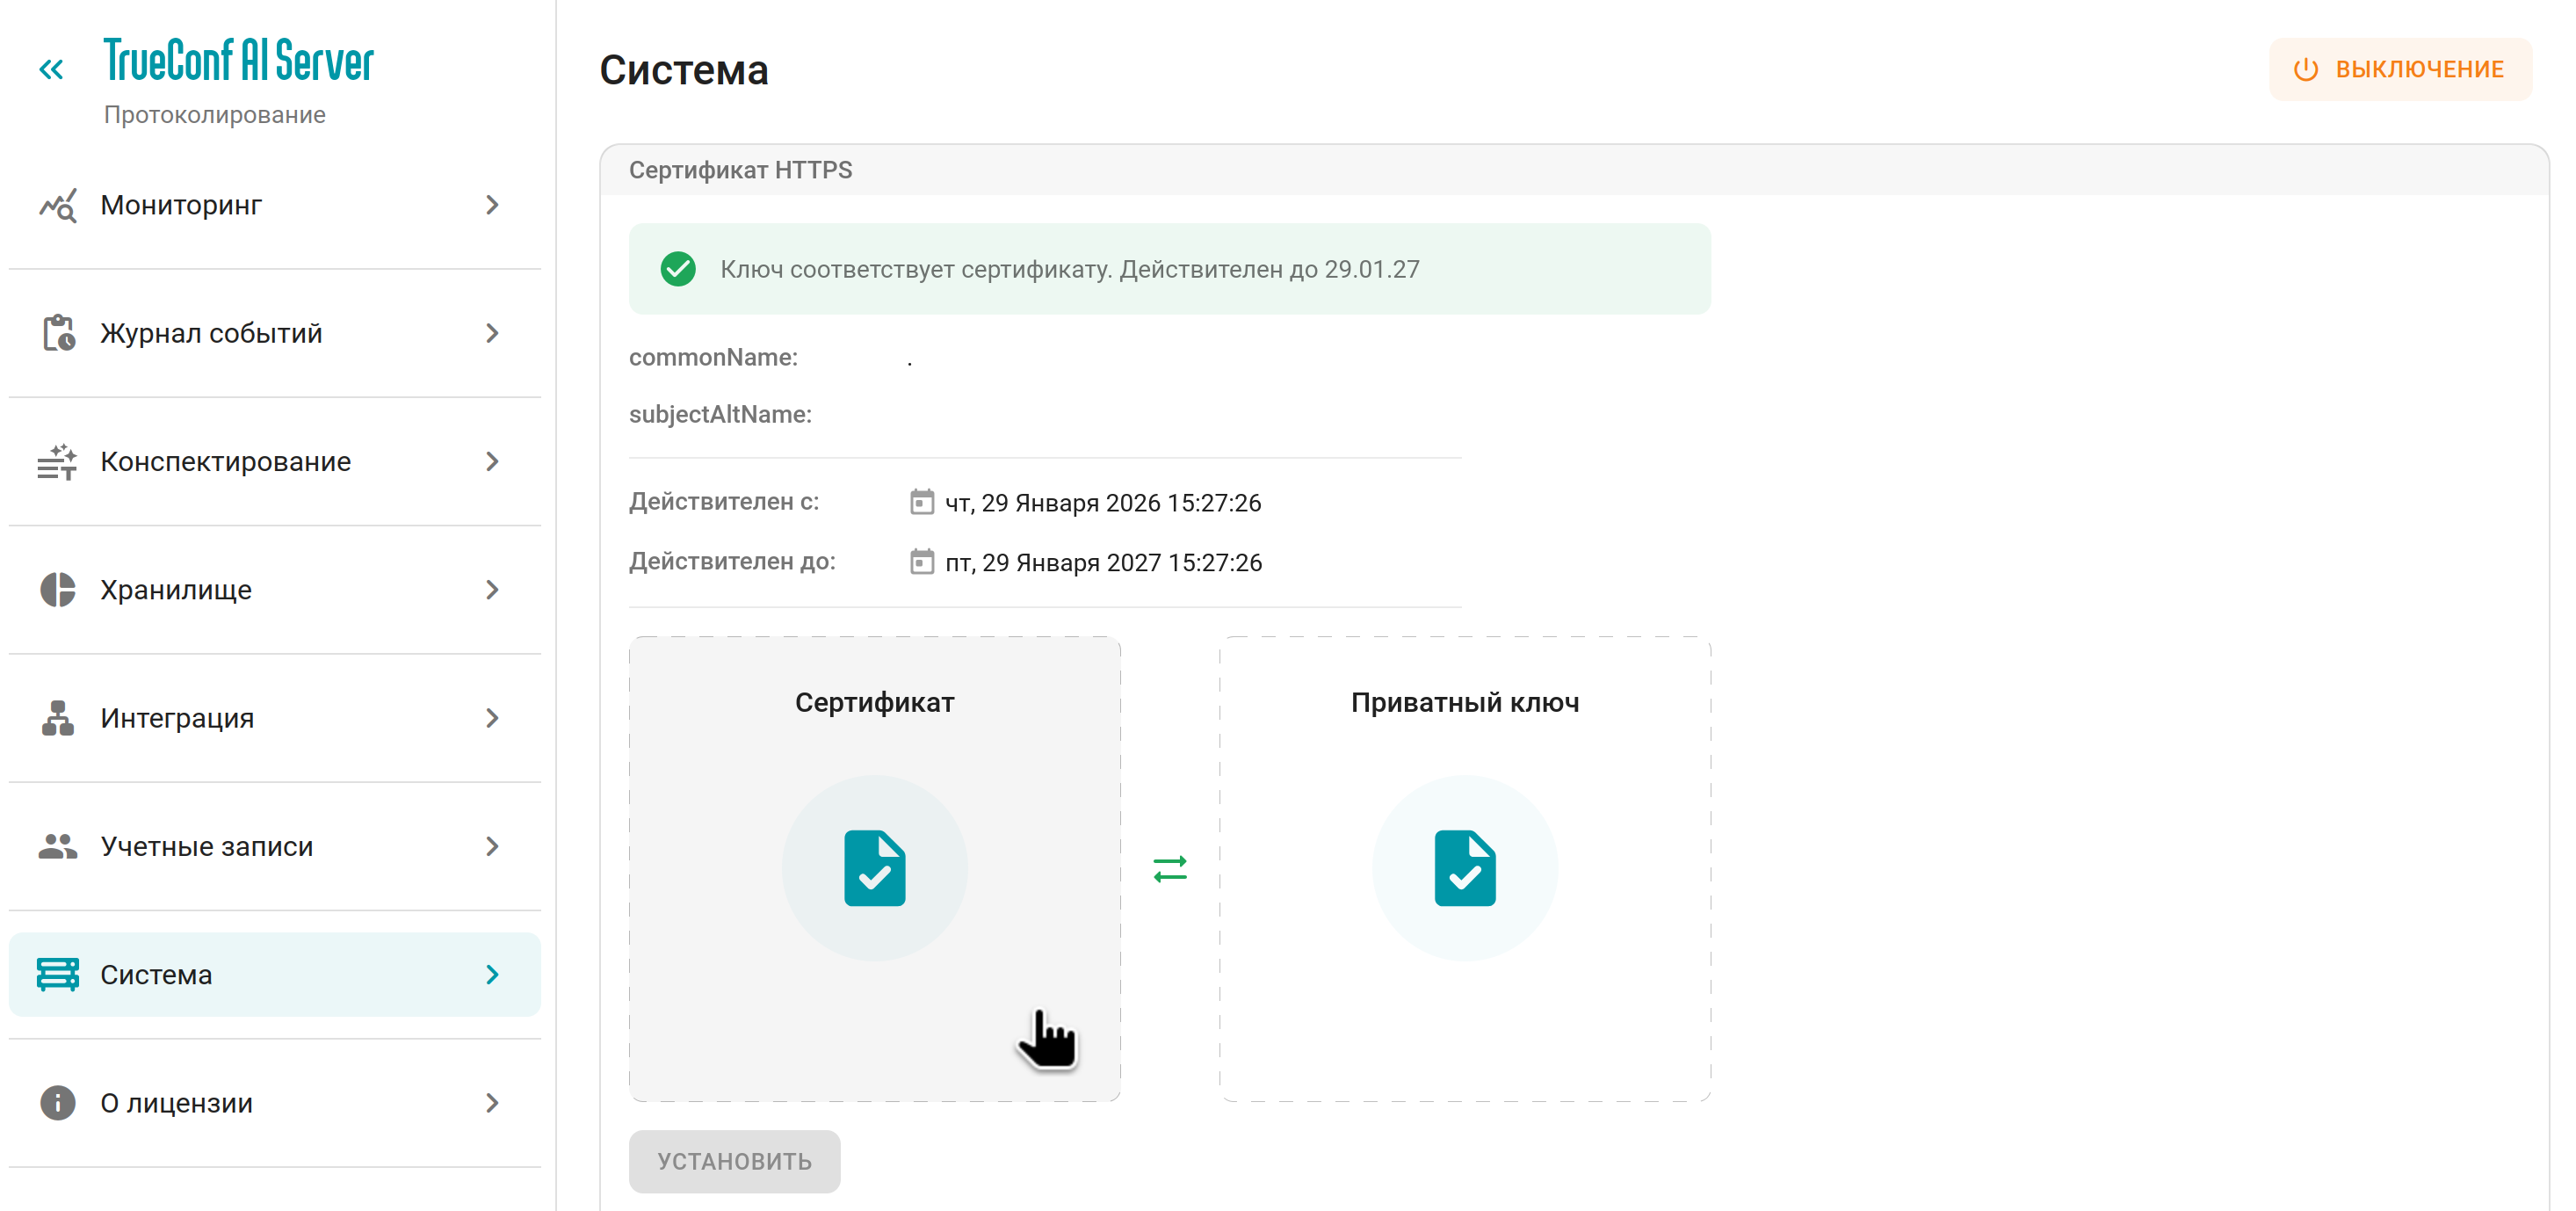Open the Система menu item

[157, 974]
